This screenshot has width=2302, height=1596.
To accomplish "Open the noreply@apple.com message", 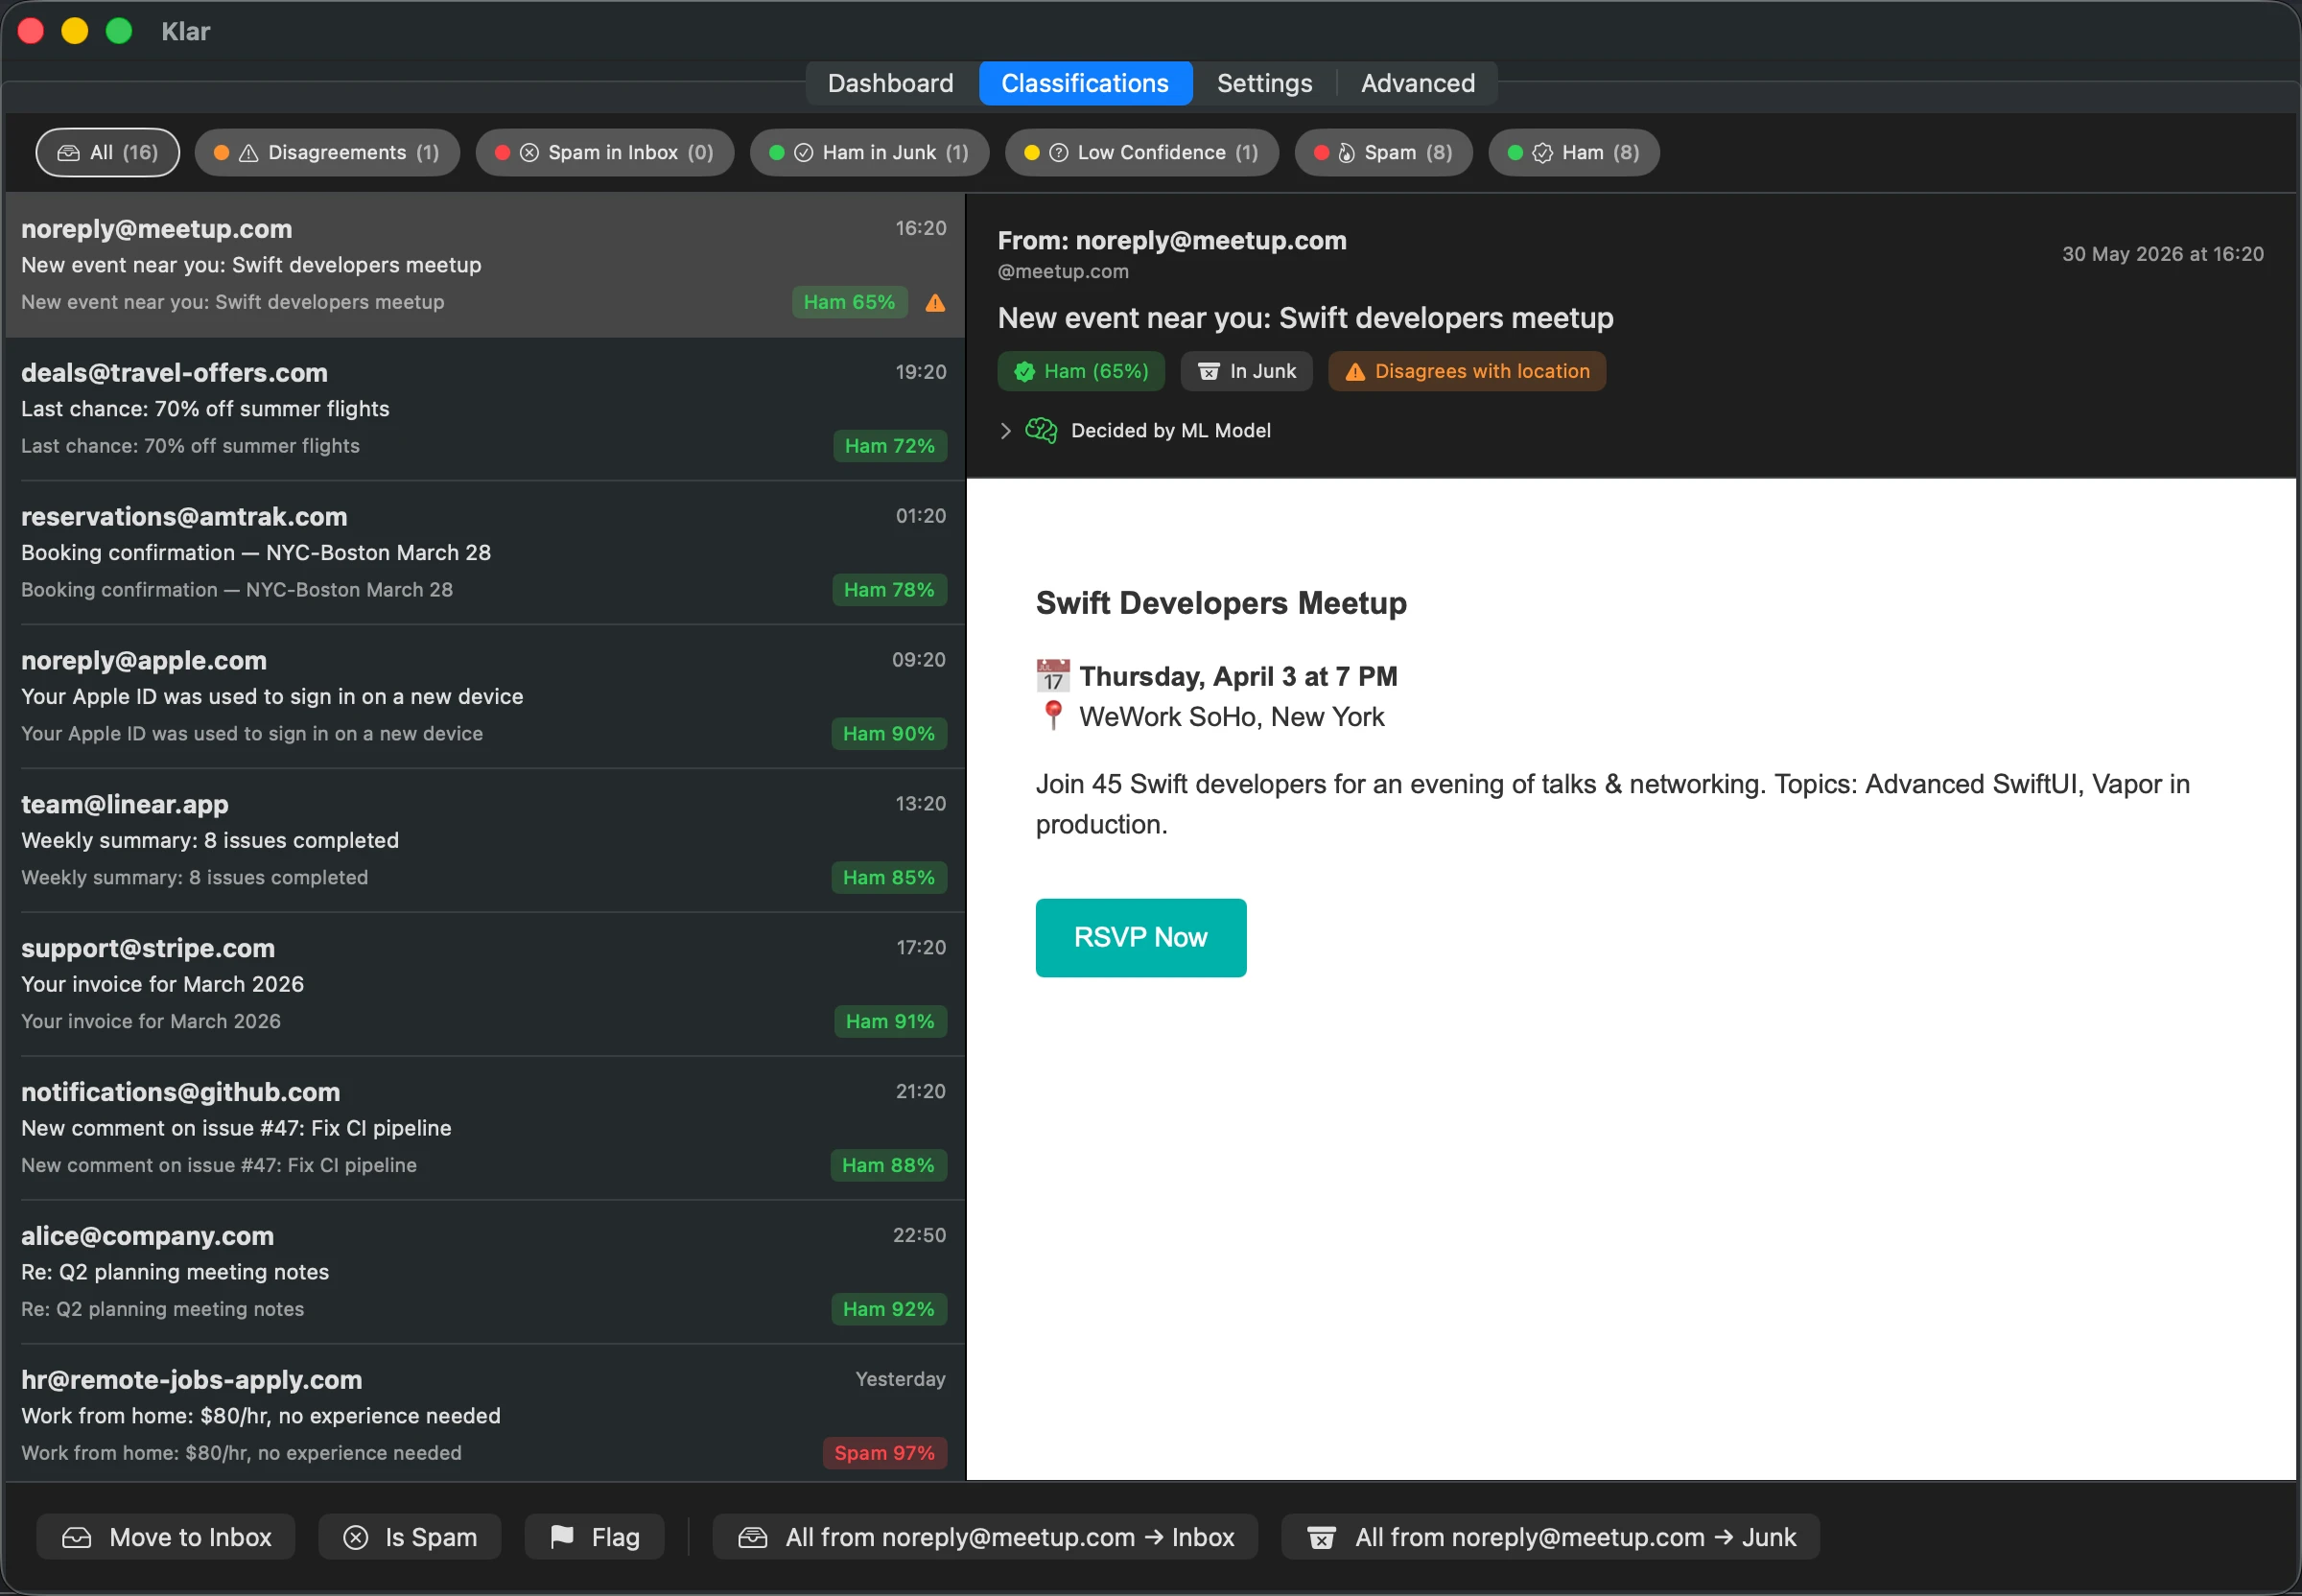I will click(485, 697).
